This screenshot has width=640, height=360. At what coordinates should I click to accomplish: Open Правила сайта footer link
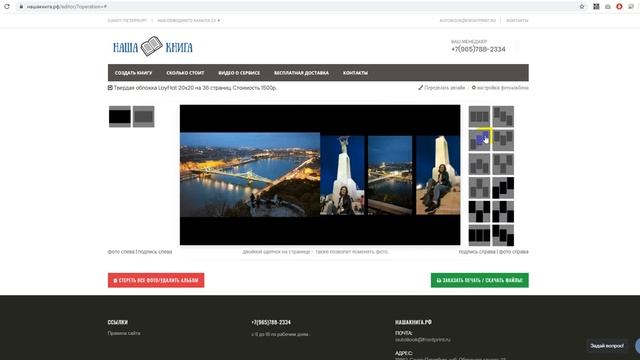[124, 333]
